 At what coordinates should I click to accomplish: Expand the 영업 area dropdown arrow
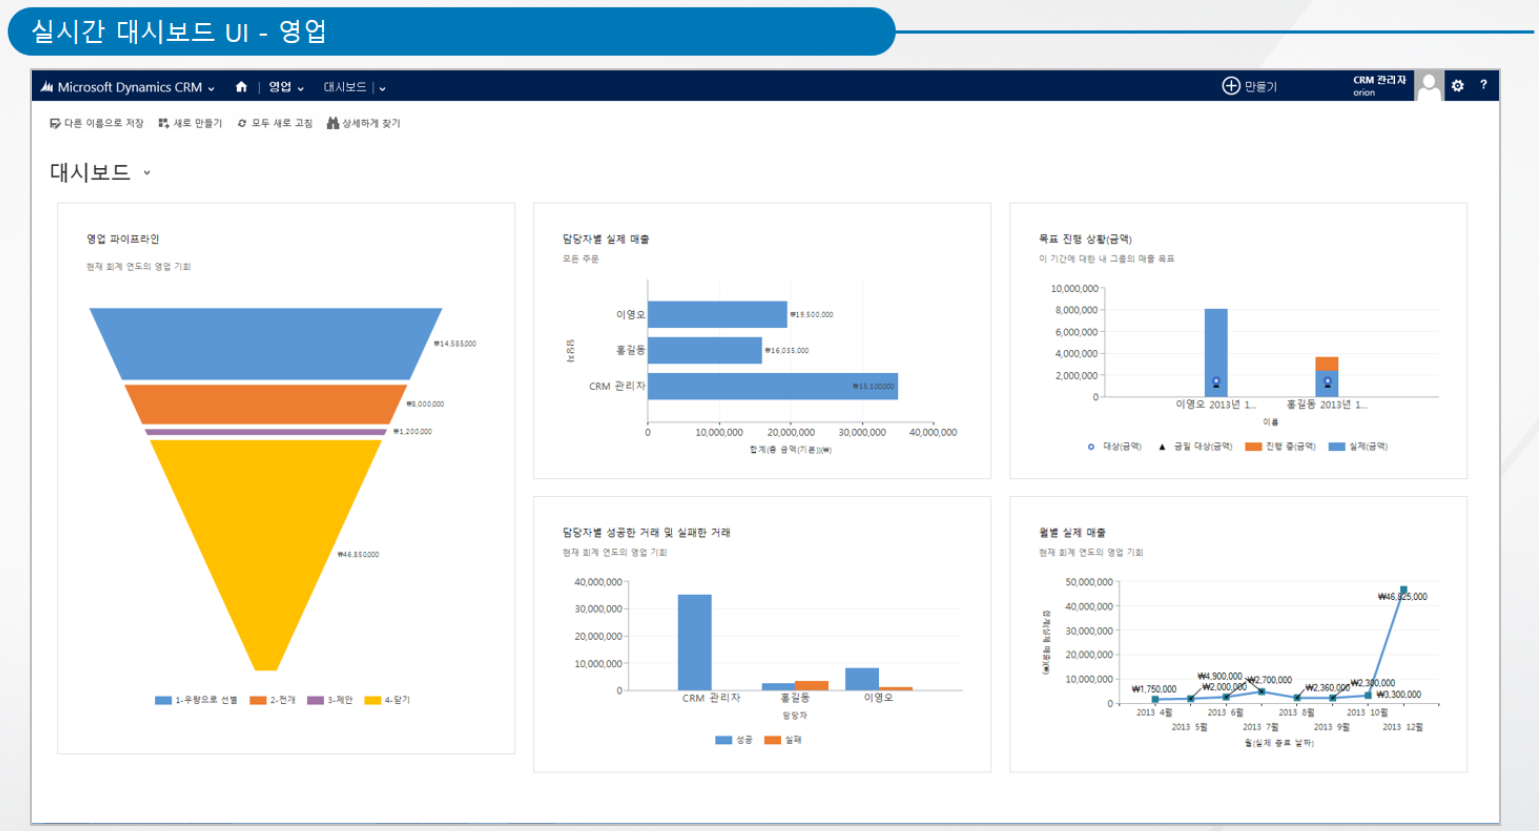(300, 88)
